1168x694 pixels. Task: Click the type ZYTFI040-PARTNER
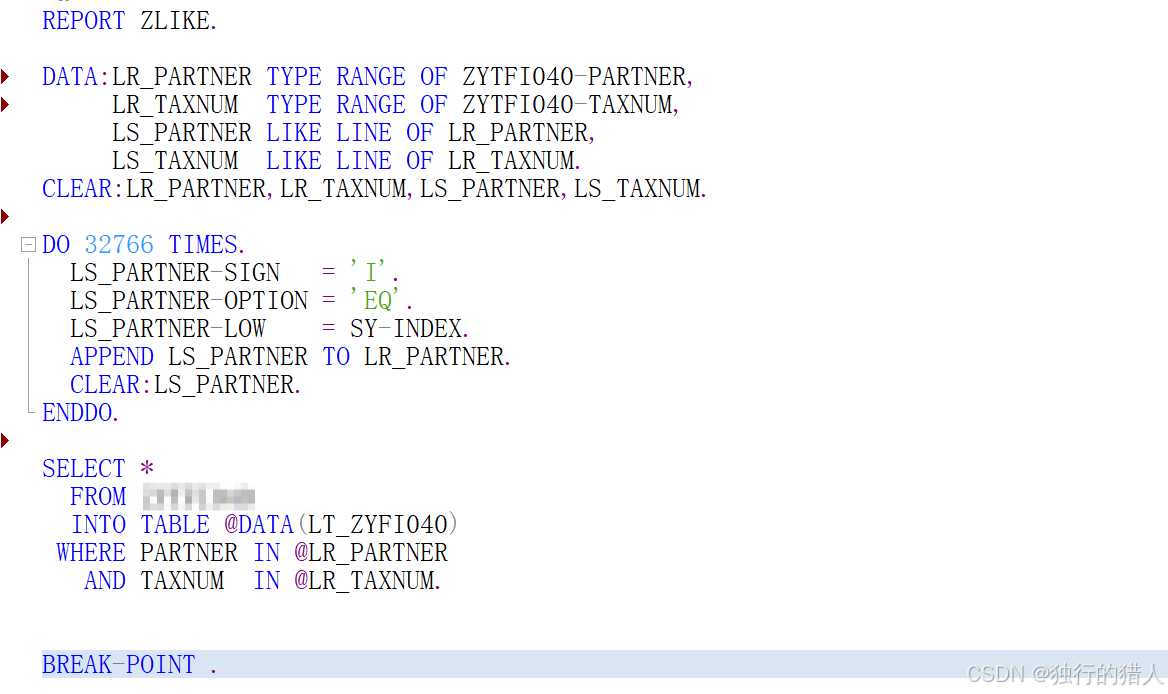[x=574, y=77]
